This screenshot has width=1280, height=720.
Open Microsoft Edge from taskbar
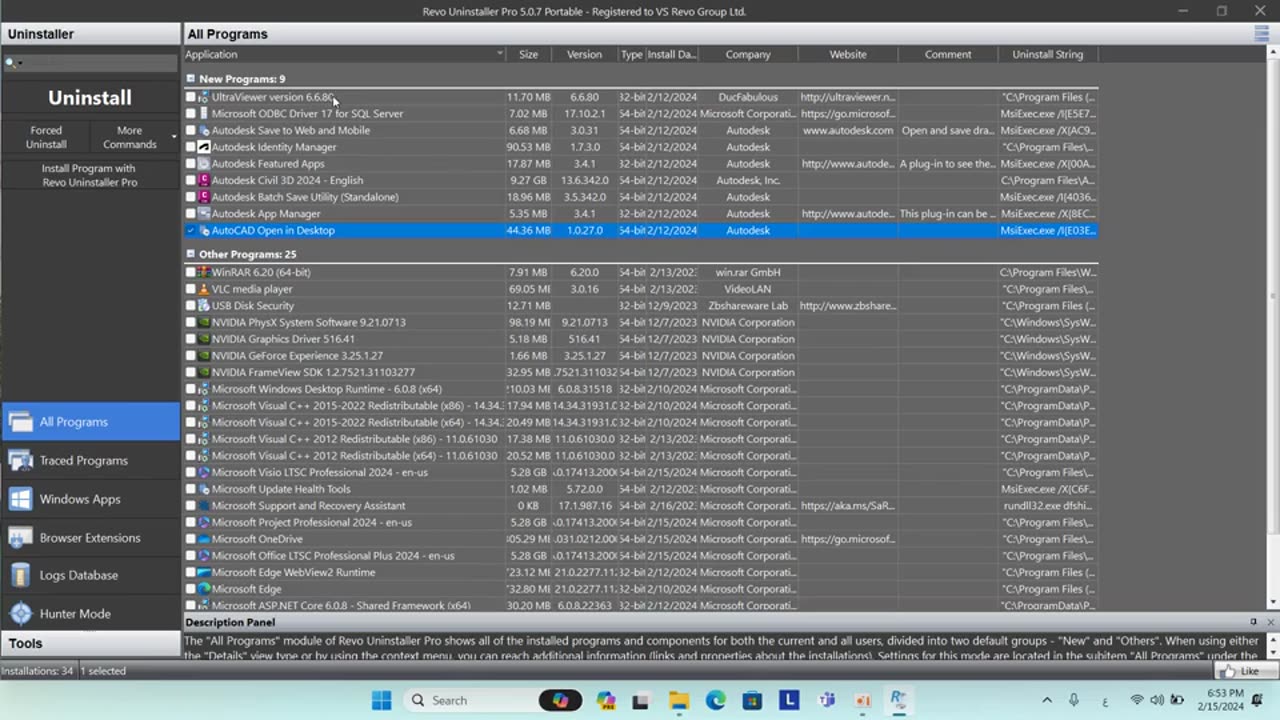click(x=716, y=700)
